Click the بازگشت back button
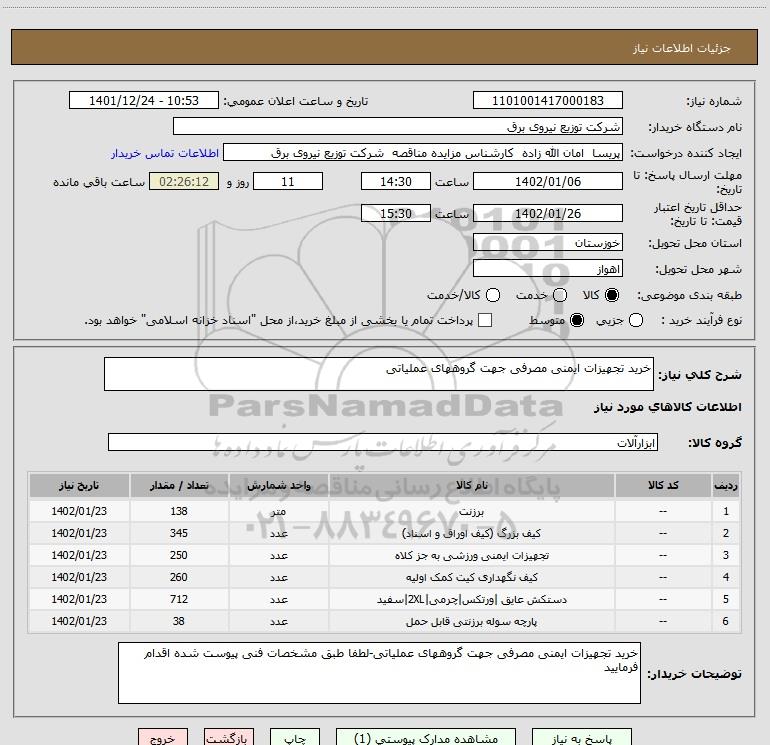Screen dimensions: 770x745 [x=229, y=738]
